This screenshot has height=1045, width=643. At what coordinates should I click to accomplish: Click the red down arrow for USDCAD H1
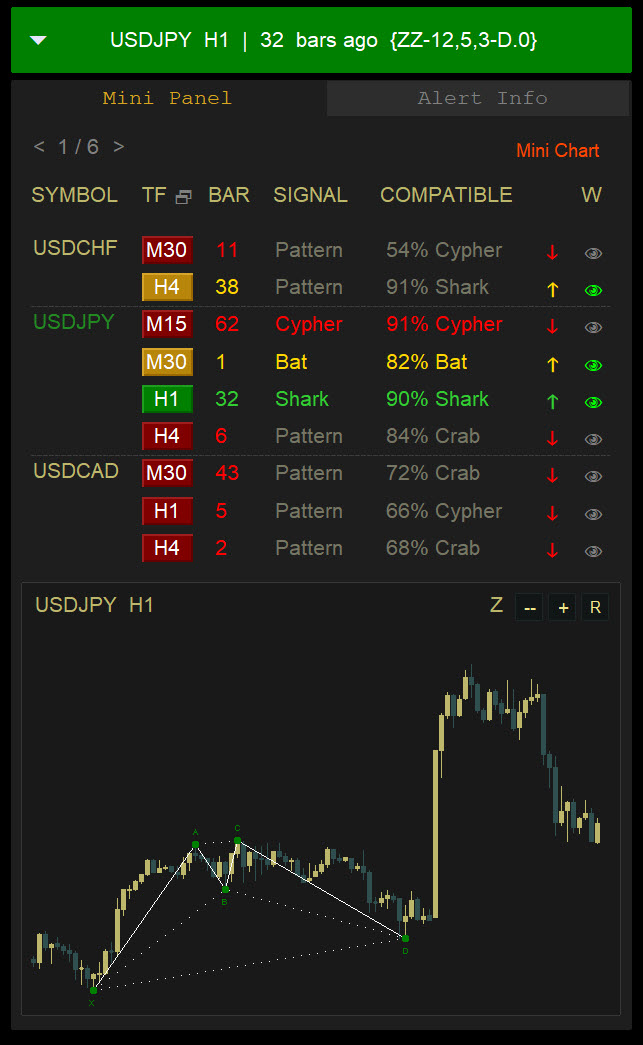click(x=552, y=513)
